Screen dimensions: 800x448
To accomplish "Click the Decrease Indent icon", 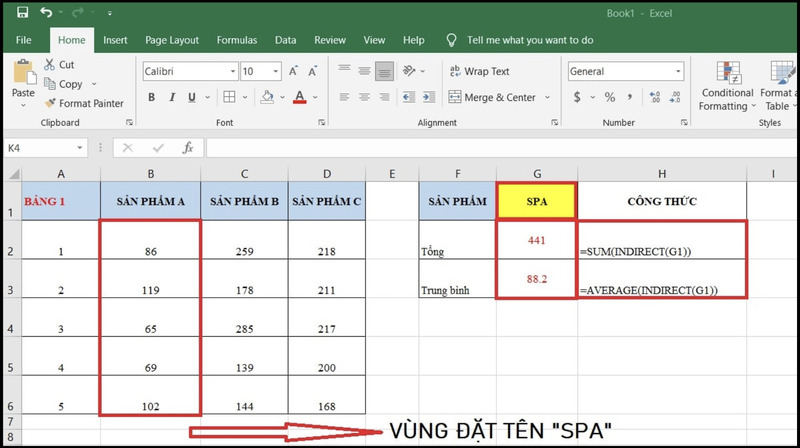I will pos(409,97).
